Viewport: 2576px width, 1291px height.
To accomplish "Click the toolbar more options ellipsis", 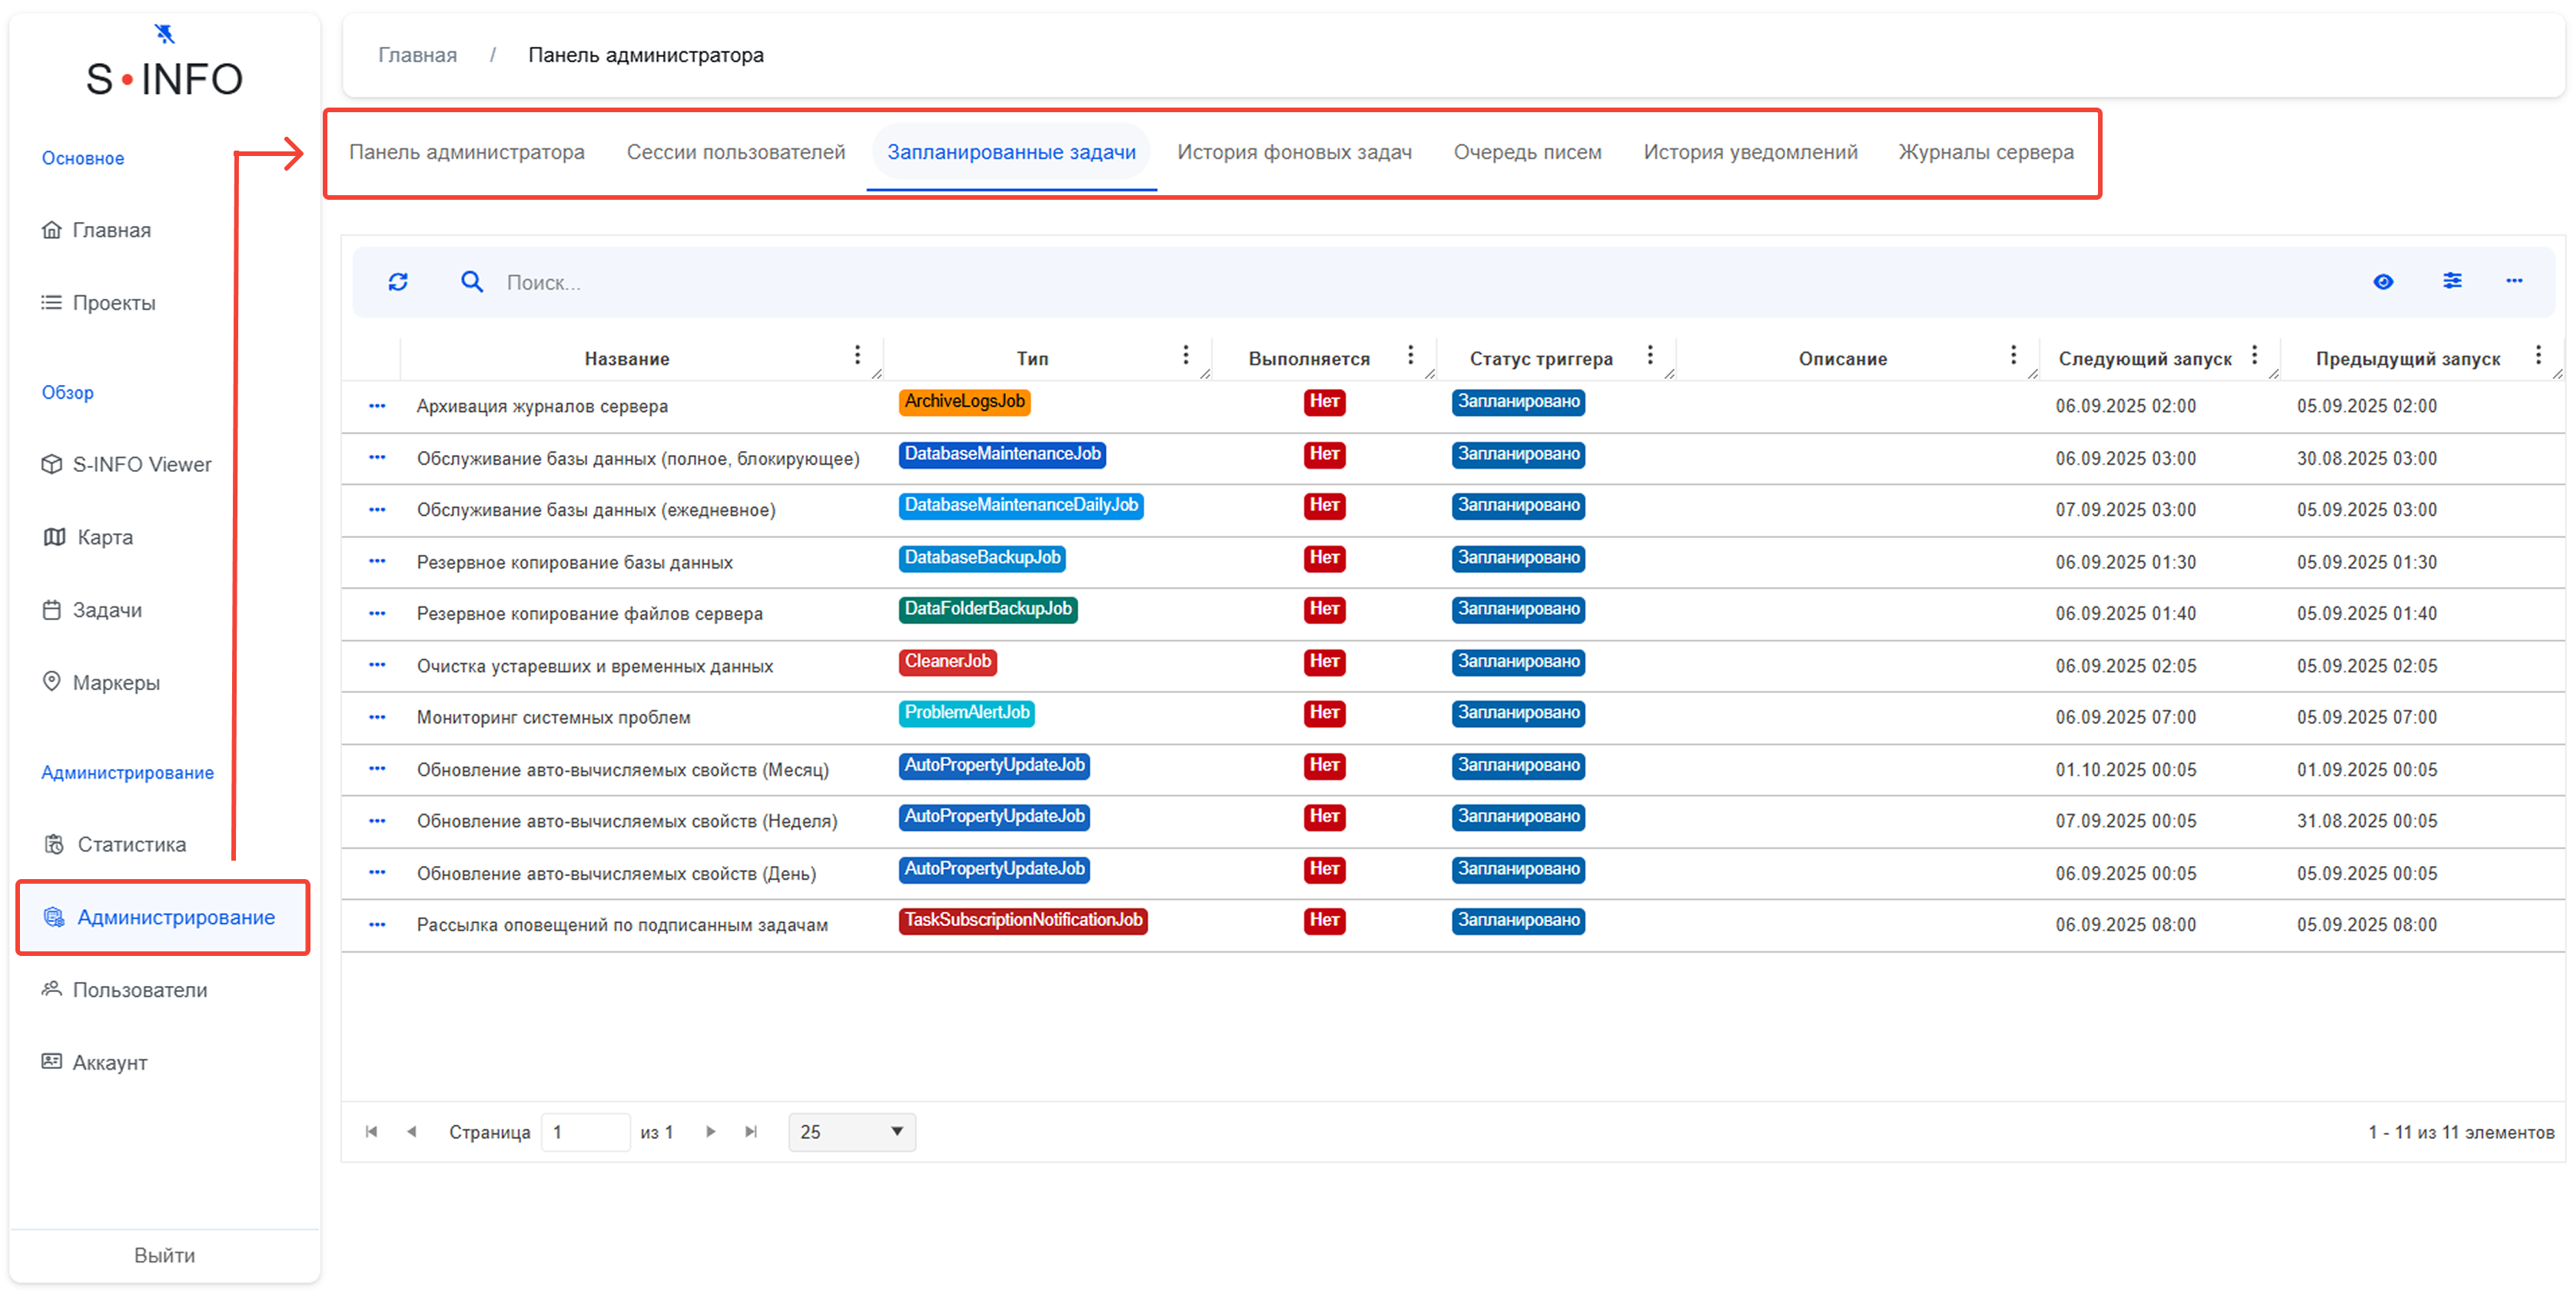I will click(x=2514, y=281).
